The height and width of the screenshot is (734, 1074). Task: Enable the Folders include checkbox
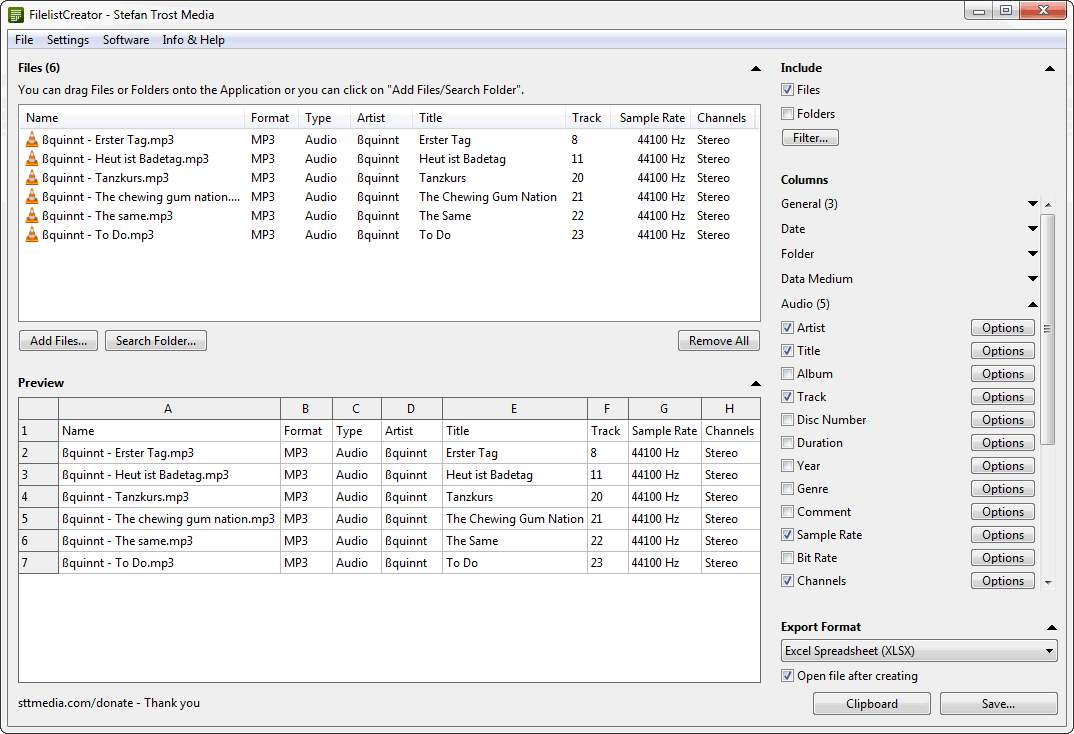(788, 114)
